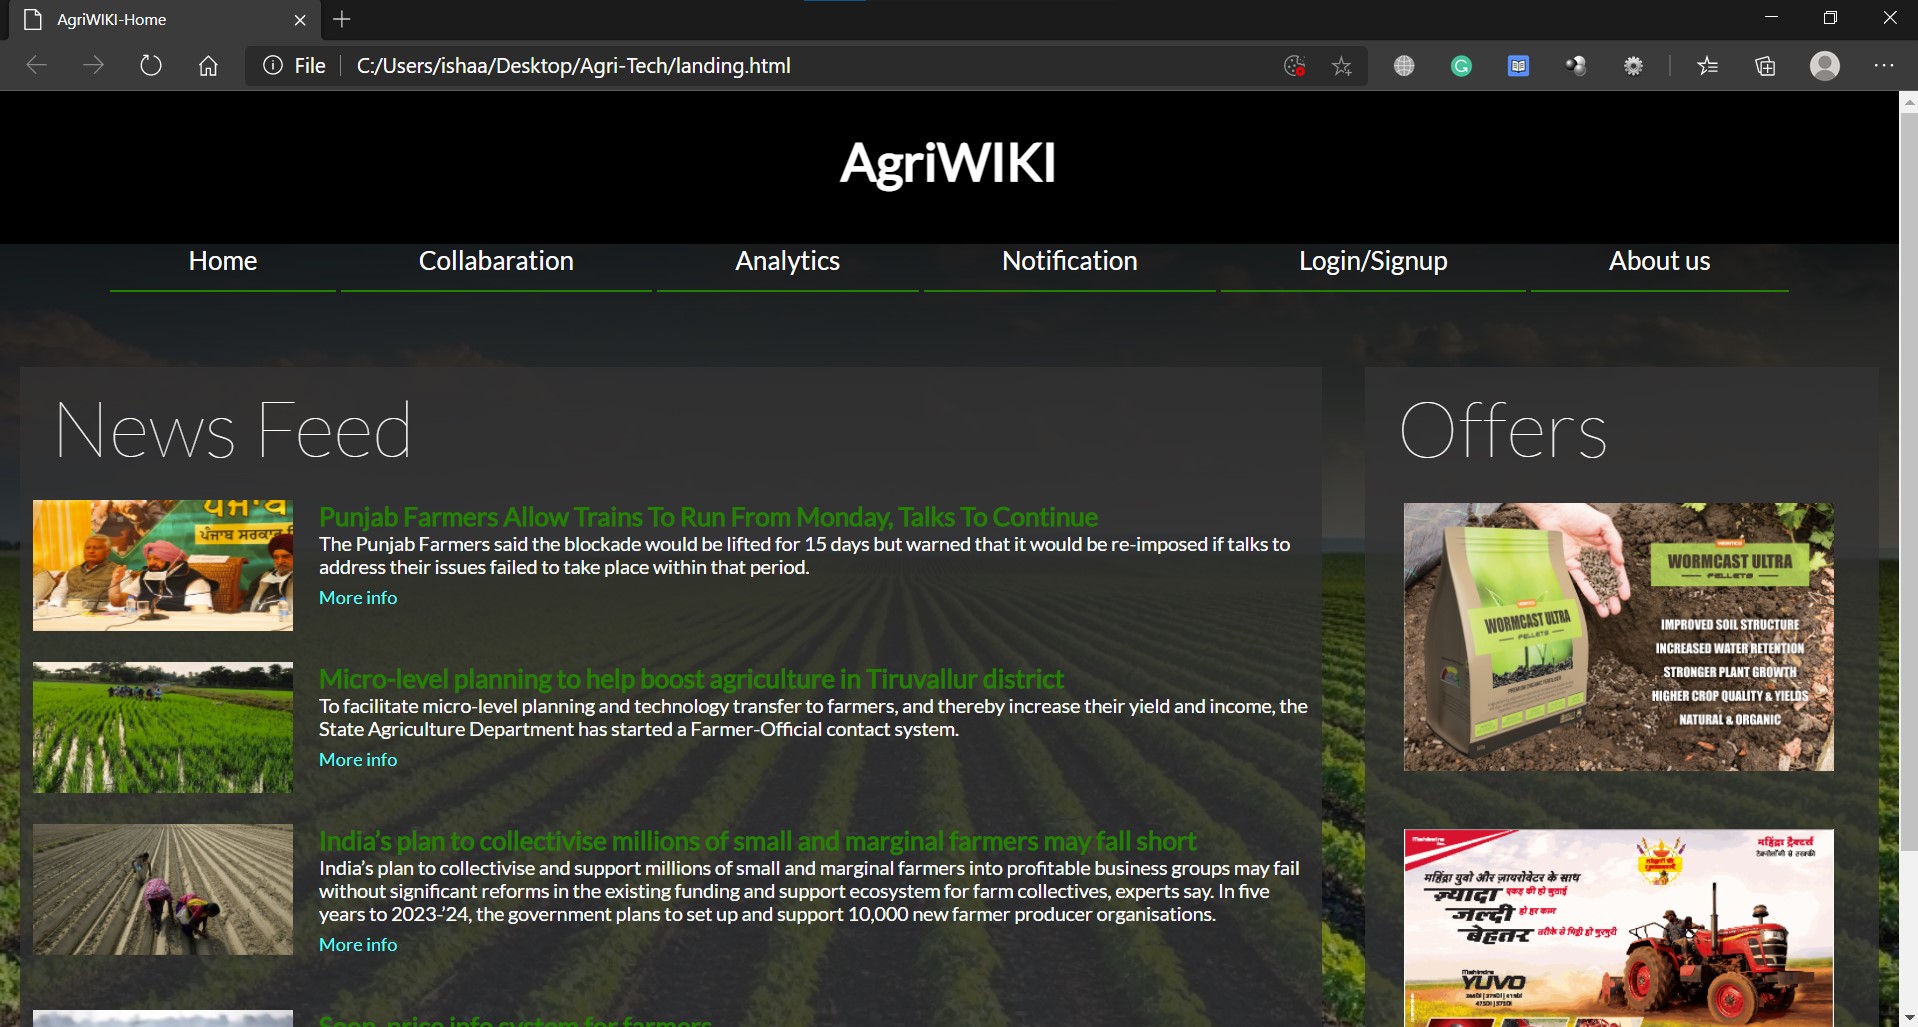
Task: Open India's plan to collectivise farmers headline
Action: (757, 841)
